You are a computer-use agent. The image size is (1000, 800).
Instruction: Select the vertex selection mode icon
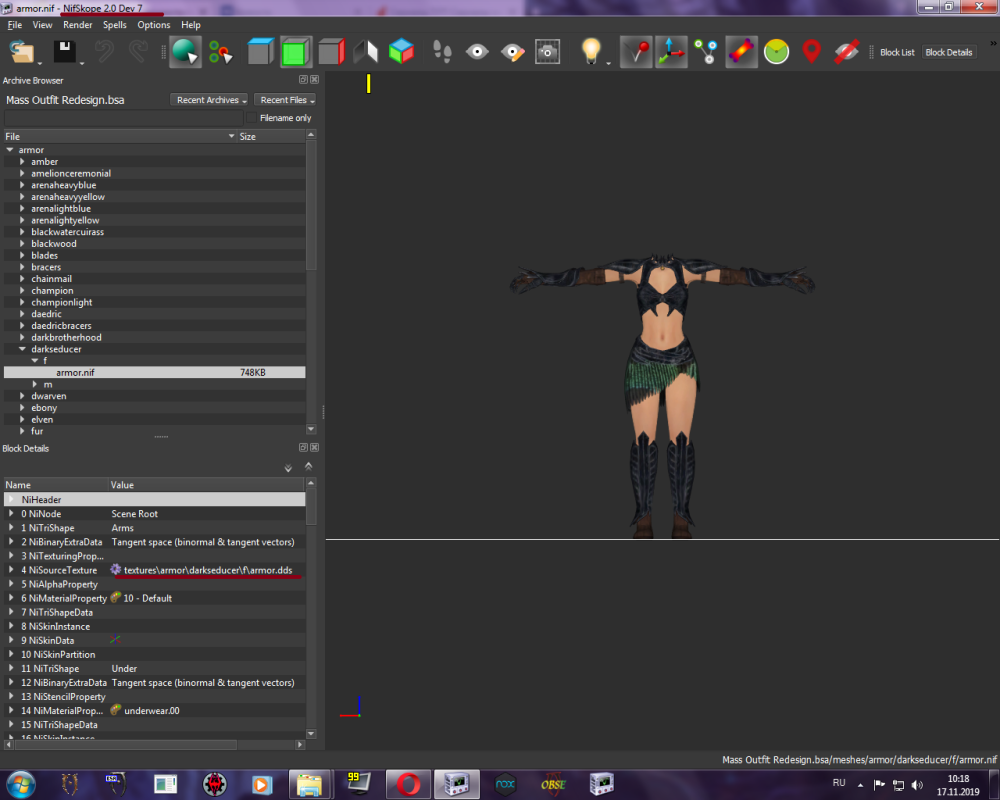click(x=221, y=52)
